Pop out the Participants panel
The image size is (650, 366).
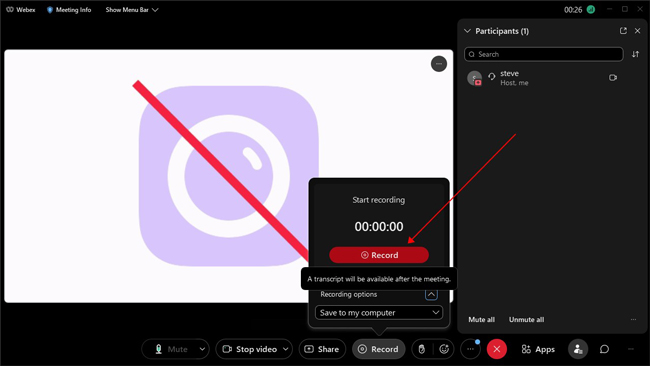[623, 31]
